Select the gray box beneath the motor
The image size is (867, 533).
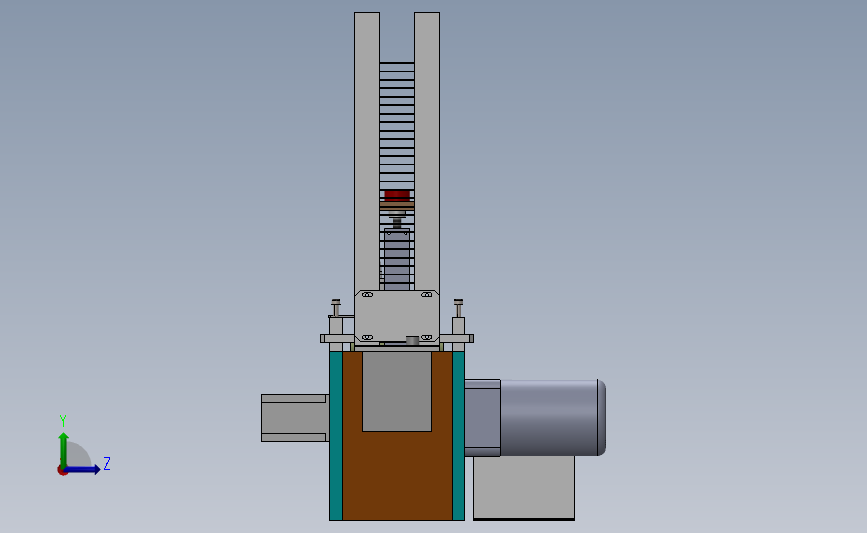click(524, 488)
